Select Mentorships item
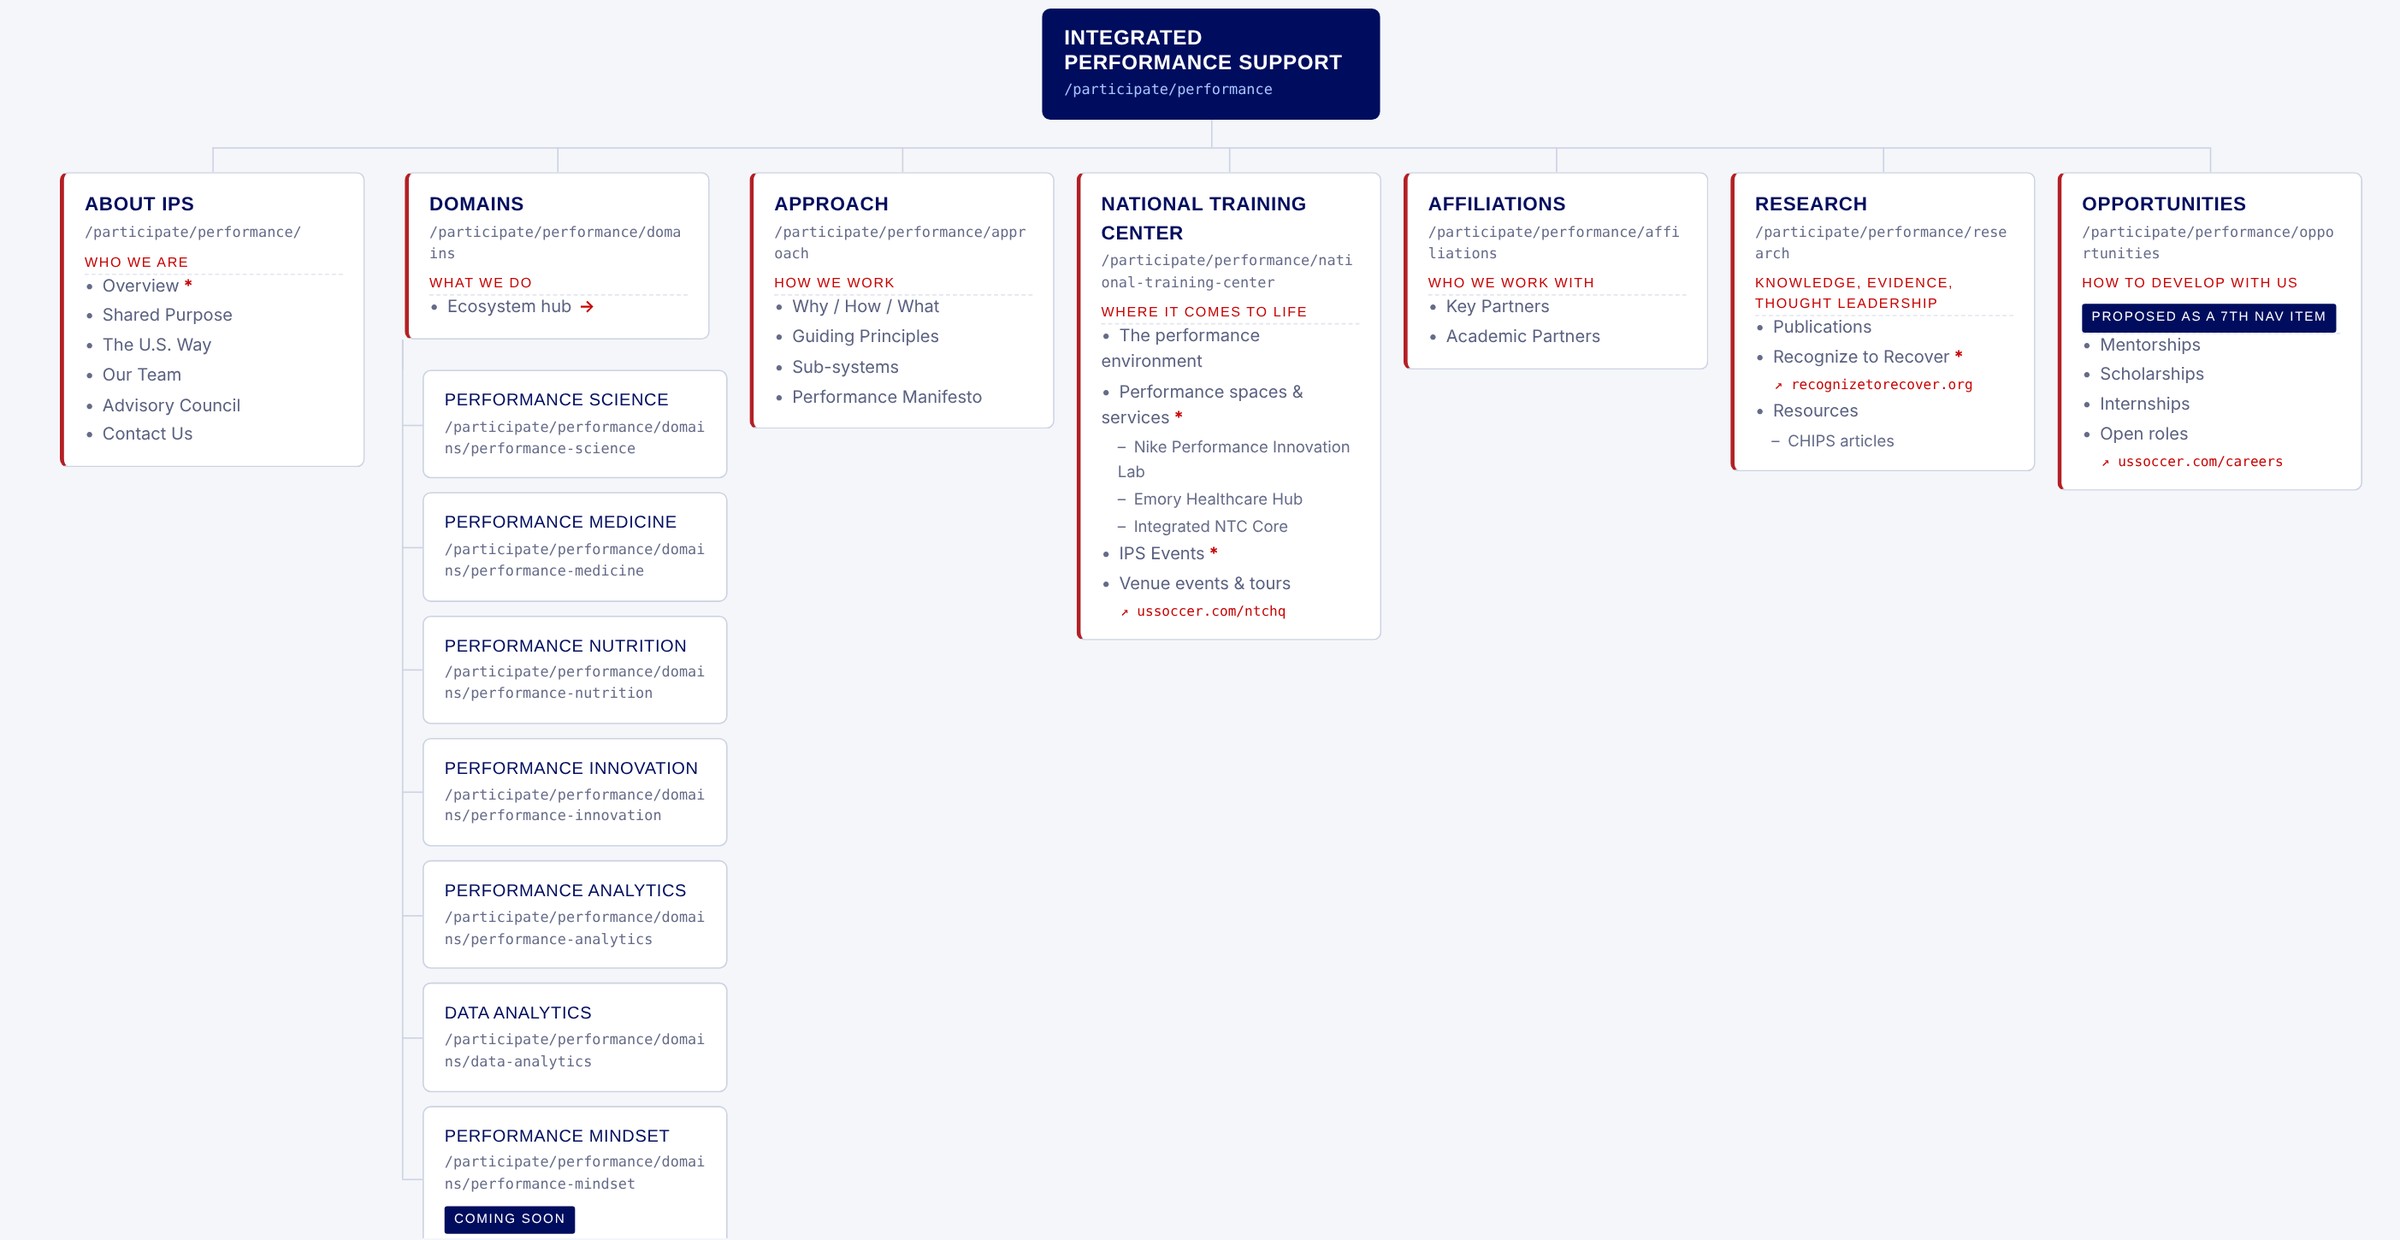This screenshot has height=1240, width=2400. (2150, 345)
